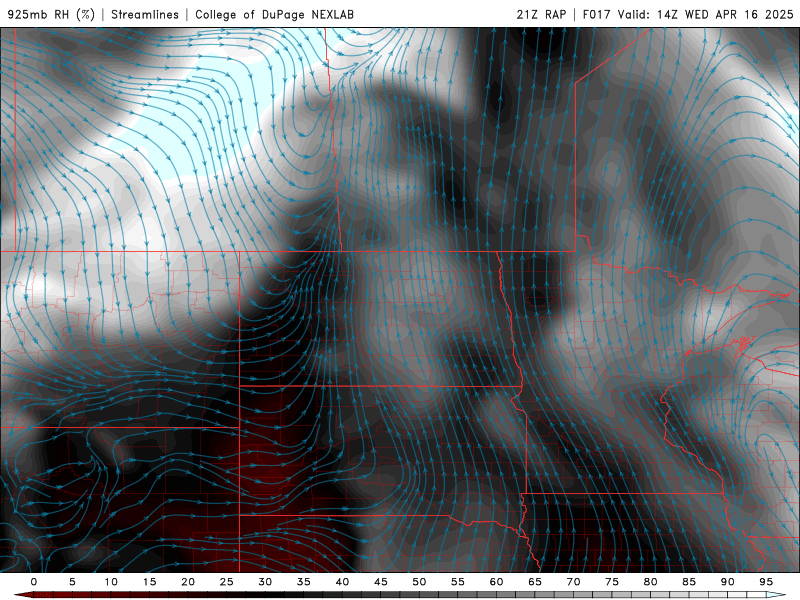This screenshot has width=800, height=600.
Task: Click the '60' value on the RH scale
Action: tap(496, 582)
